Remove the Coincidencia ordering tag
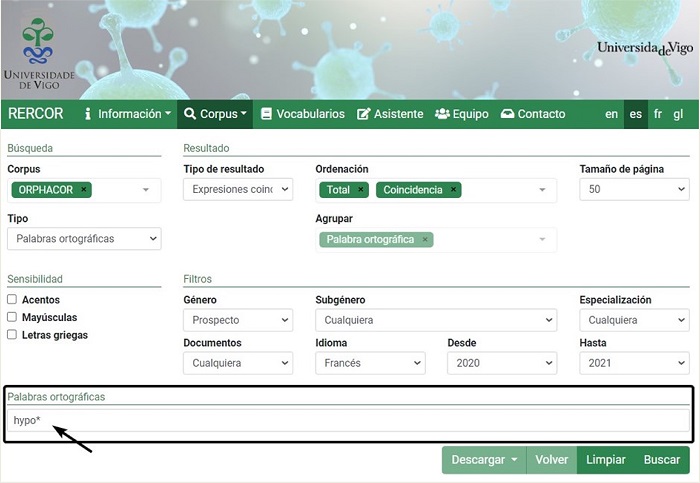 (x=453, y=190)
